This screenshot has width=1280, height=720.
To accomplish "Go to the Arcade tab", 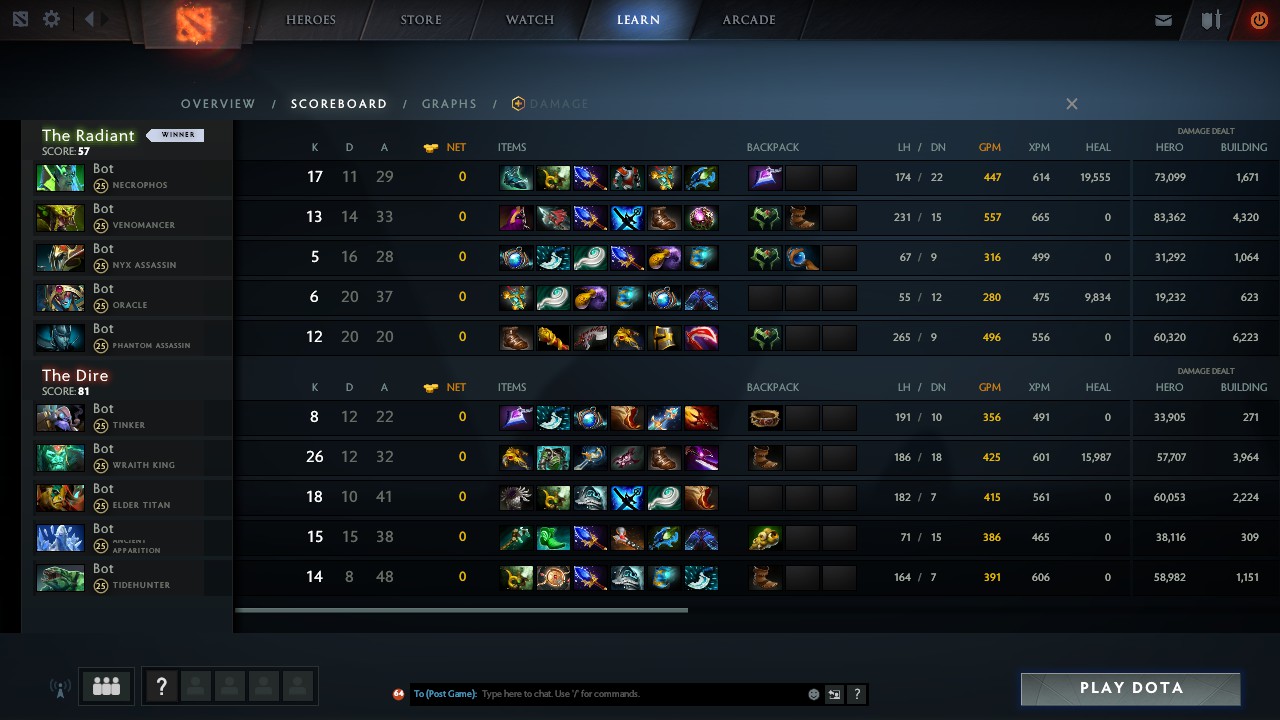I will (749, 20).
